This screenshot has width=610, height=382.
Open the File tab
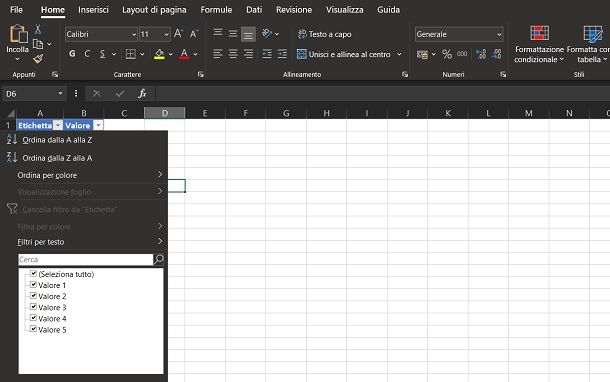[x=16, y=10]
